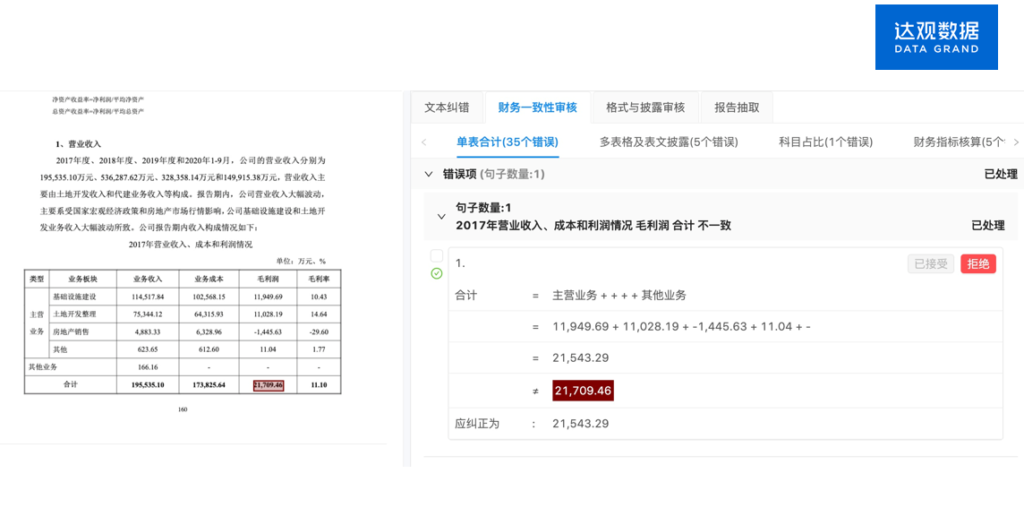Click the green check status icon
This screenshot has height=525, width=1024.
point(436,273)
